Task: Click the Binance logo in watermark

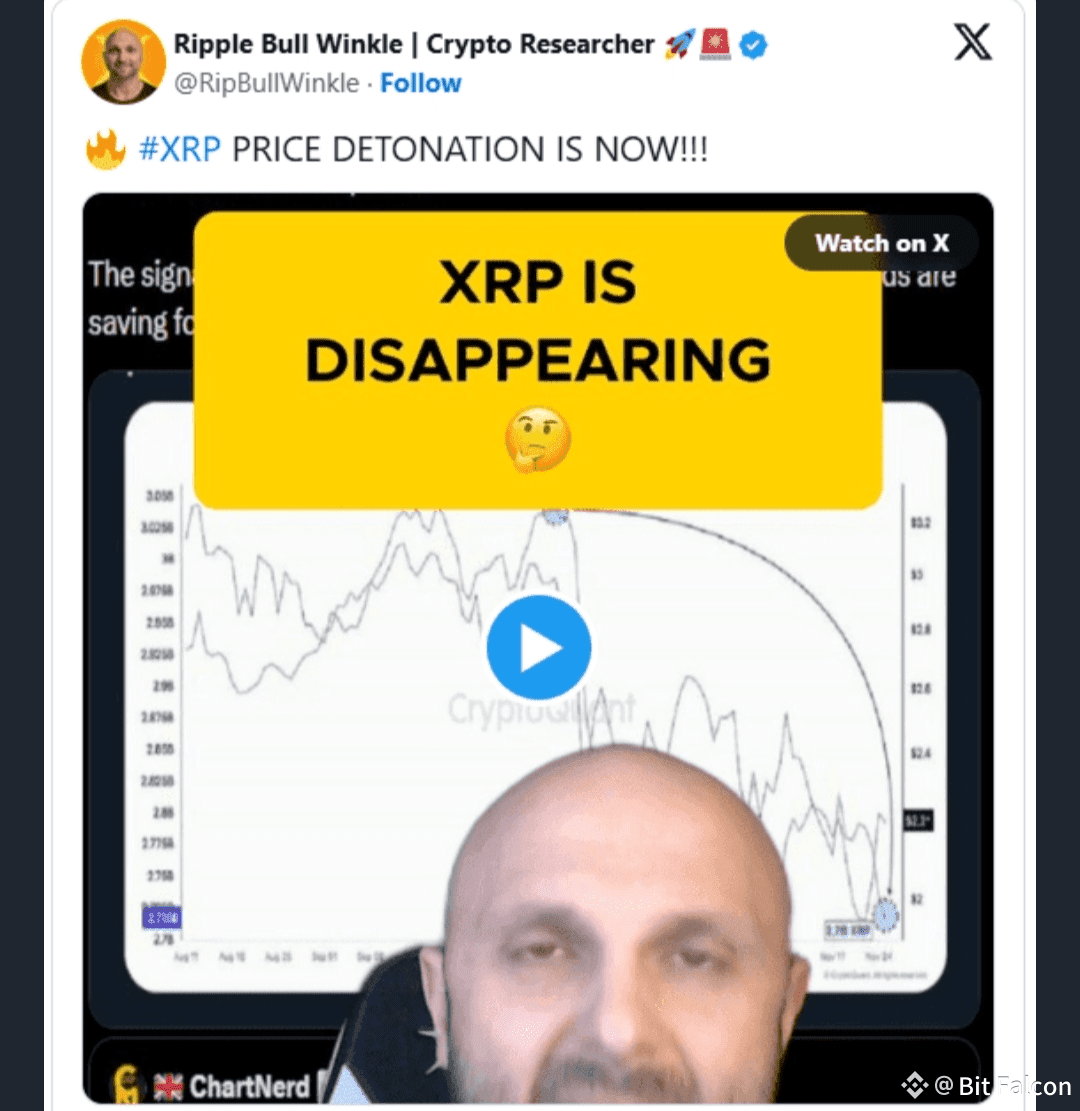Action: click(914, 1085)
